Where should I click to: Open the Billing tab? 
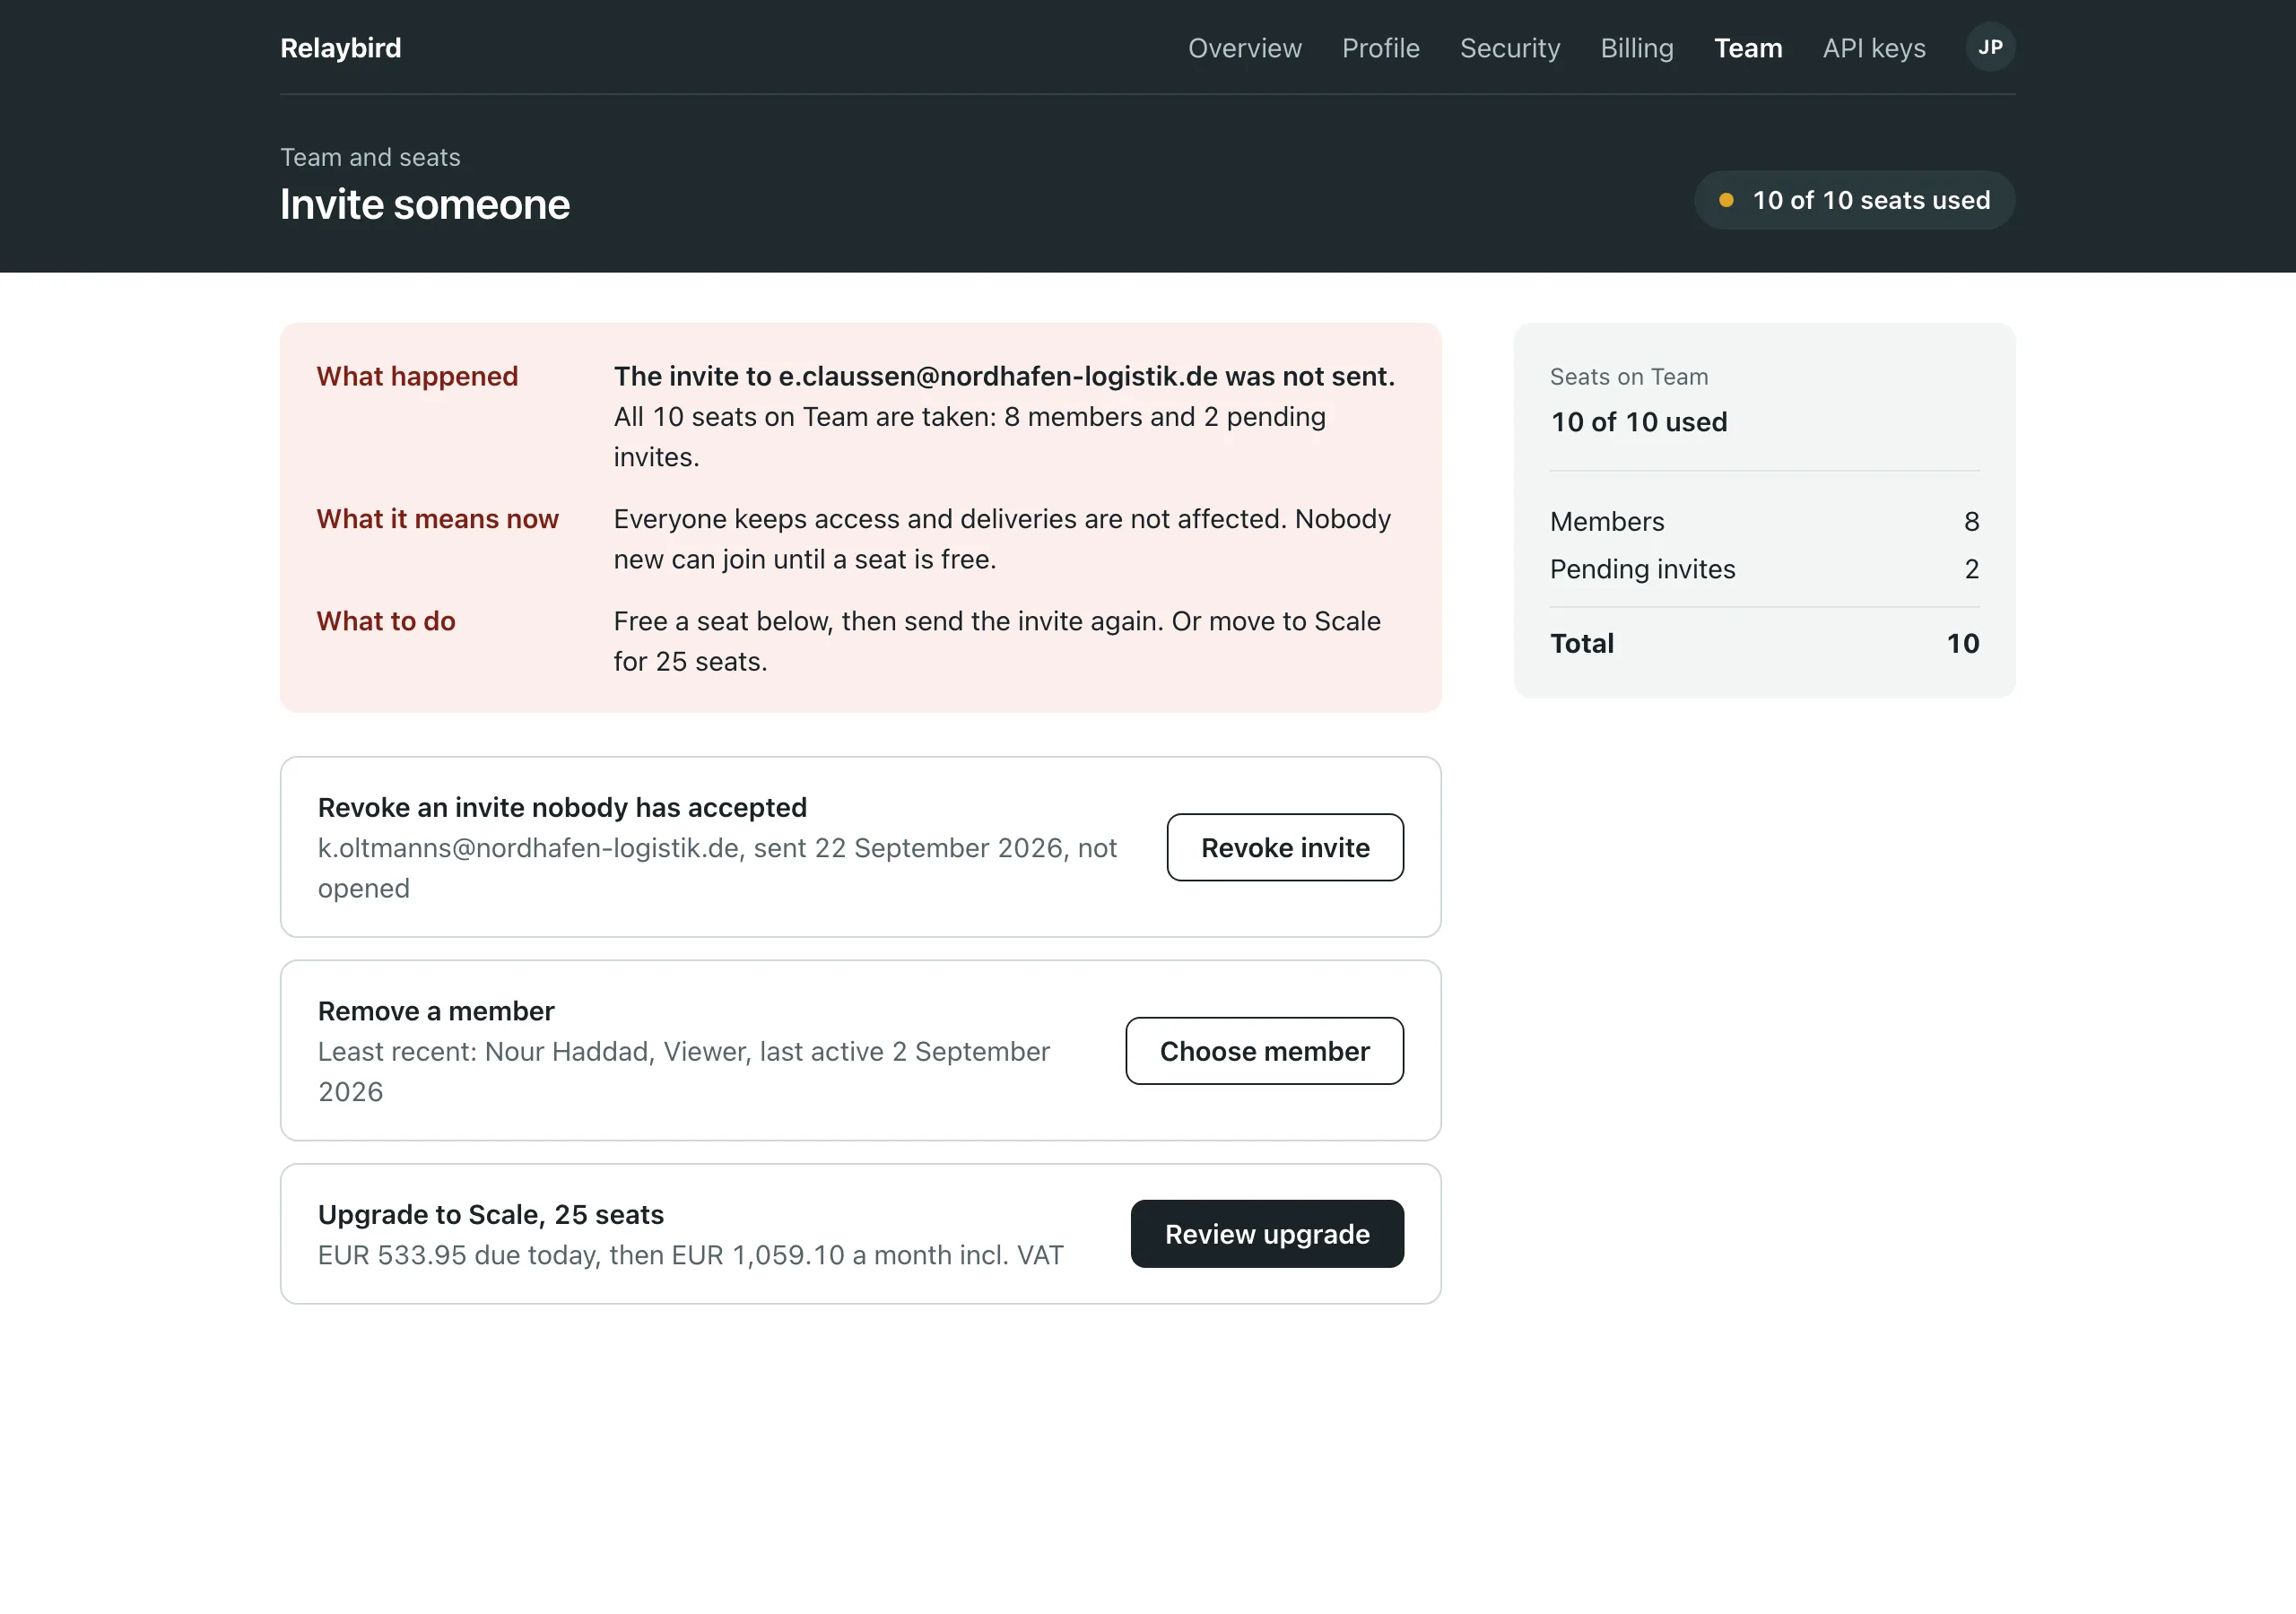coord(1637,48)
